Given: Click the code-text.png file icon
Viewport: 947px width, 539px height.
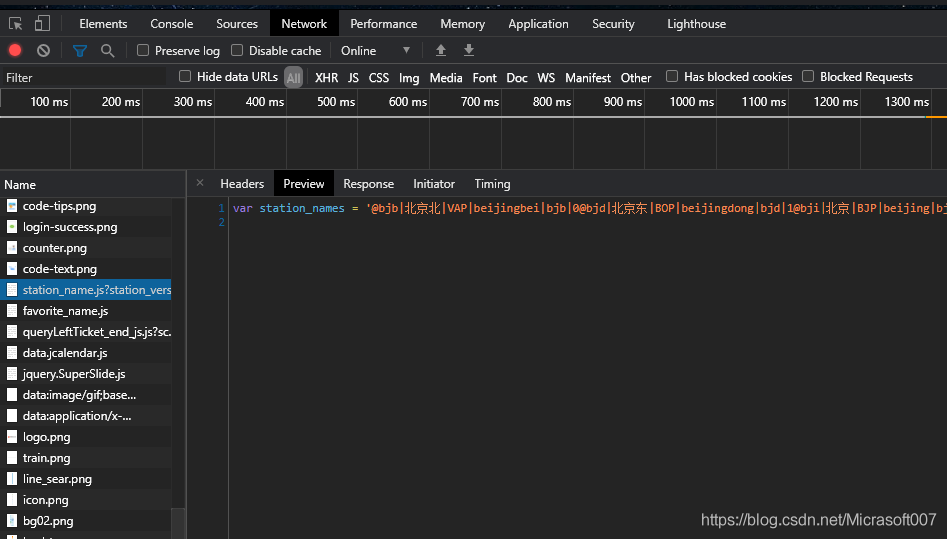Looking at the screenshot, I should (12, 269).
